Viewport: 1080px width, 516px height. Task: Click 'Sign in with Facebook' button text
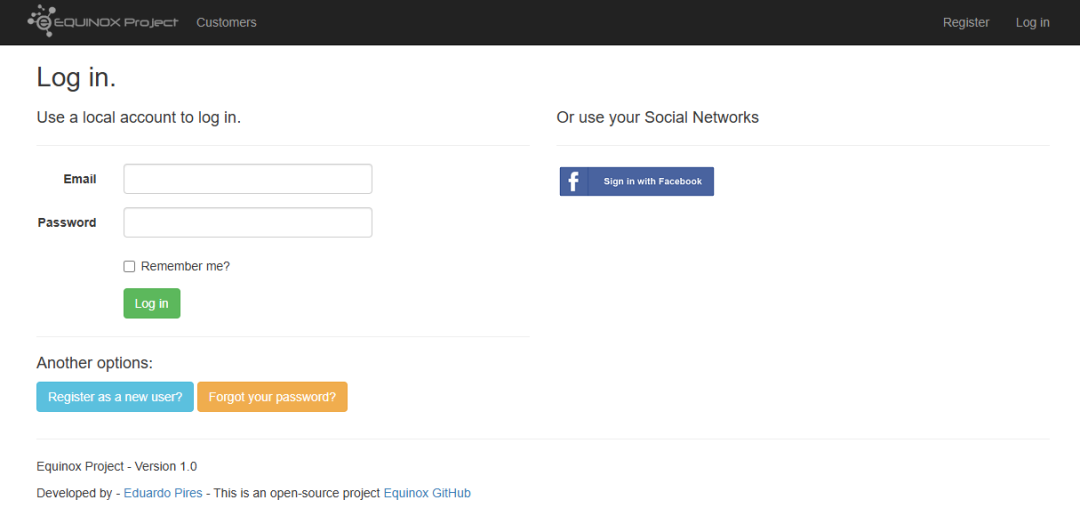pyautogui.click(x=652, y=181)
